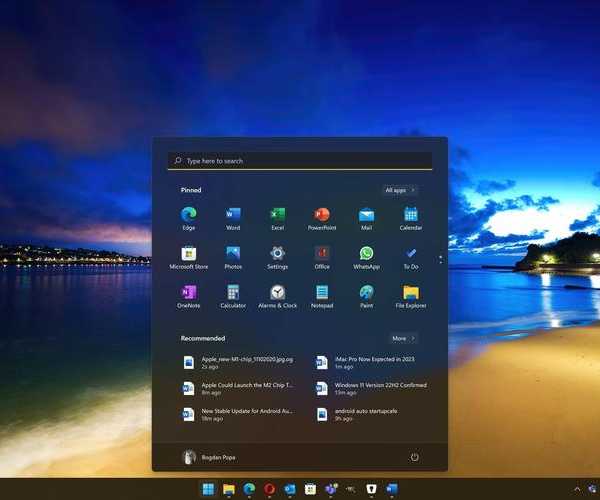The width and height of the screenshot is (600, 500).
Task: Open Outlook from the taskbar
Action: click(290, 489)
